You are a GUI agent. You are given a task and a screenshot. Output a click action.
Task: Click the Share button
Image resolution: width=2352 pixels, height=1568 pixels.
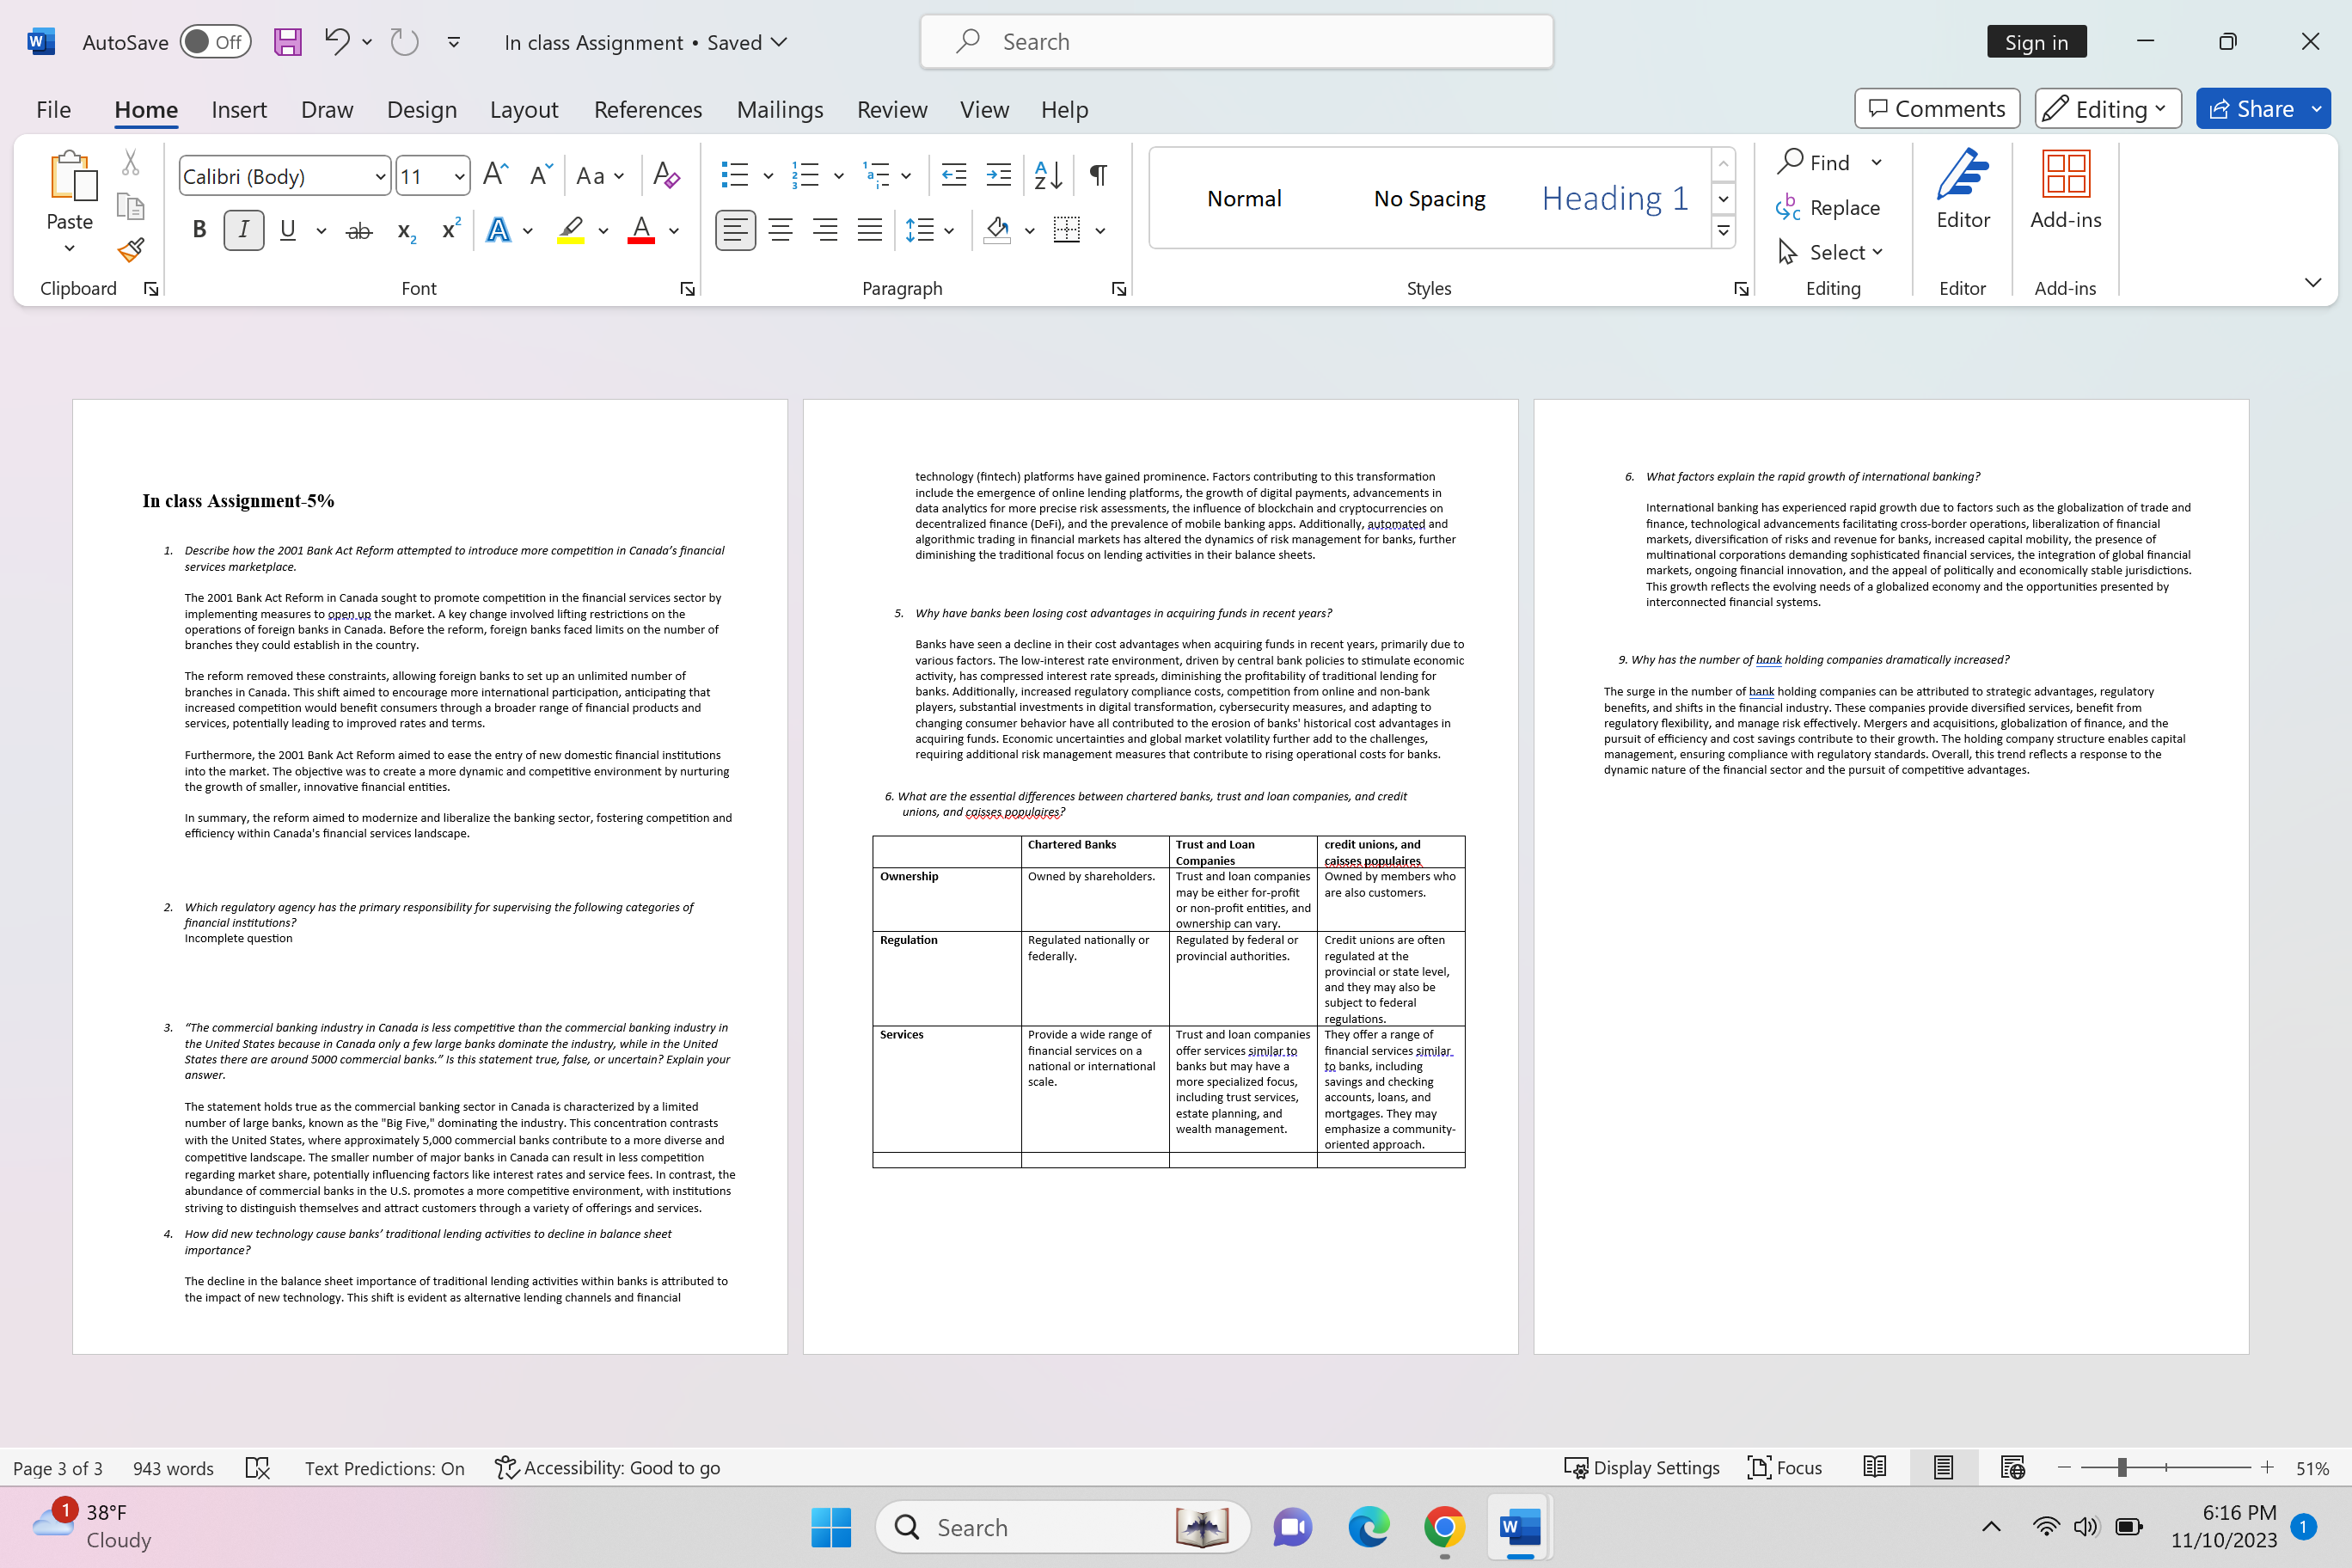(x=2250, y=108)
